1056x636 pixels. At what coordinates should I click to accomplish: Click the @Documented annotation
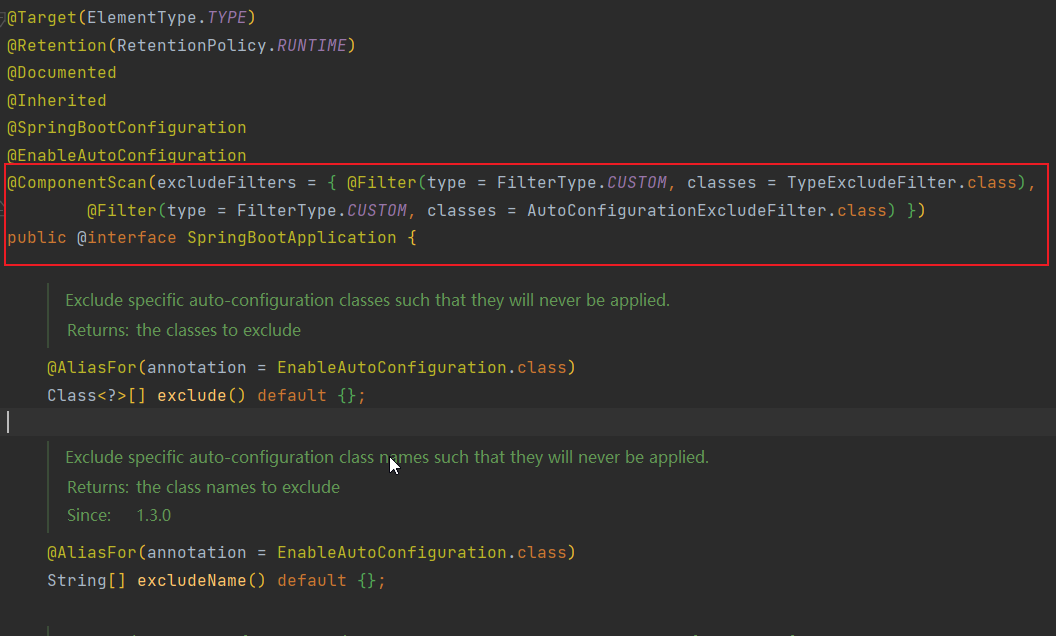pyautogui.click(x=61, y=73)
